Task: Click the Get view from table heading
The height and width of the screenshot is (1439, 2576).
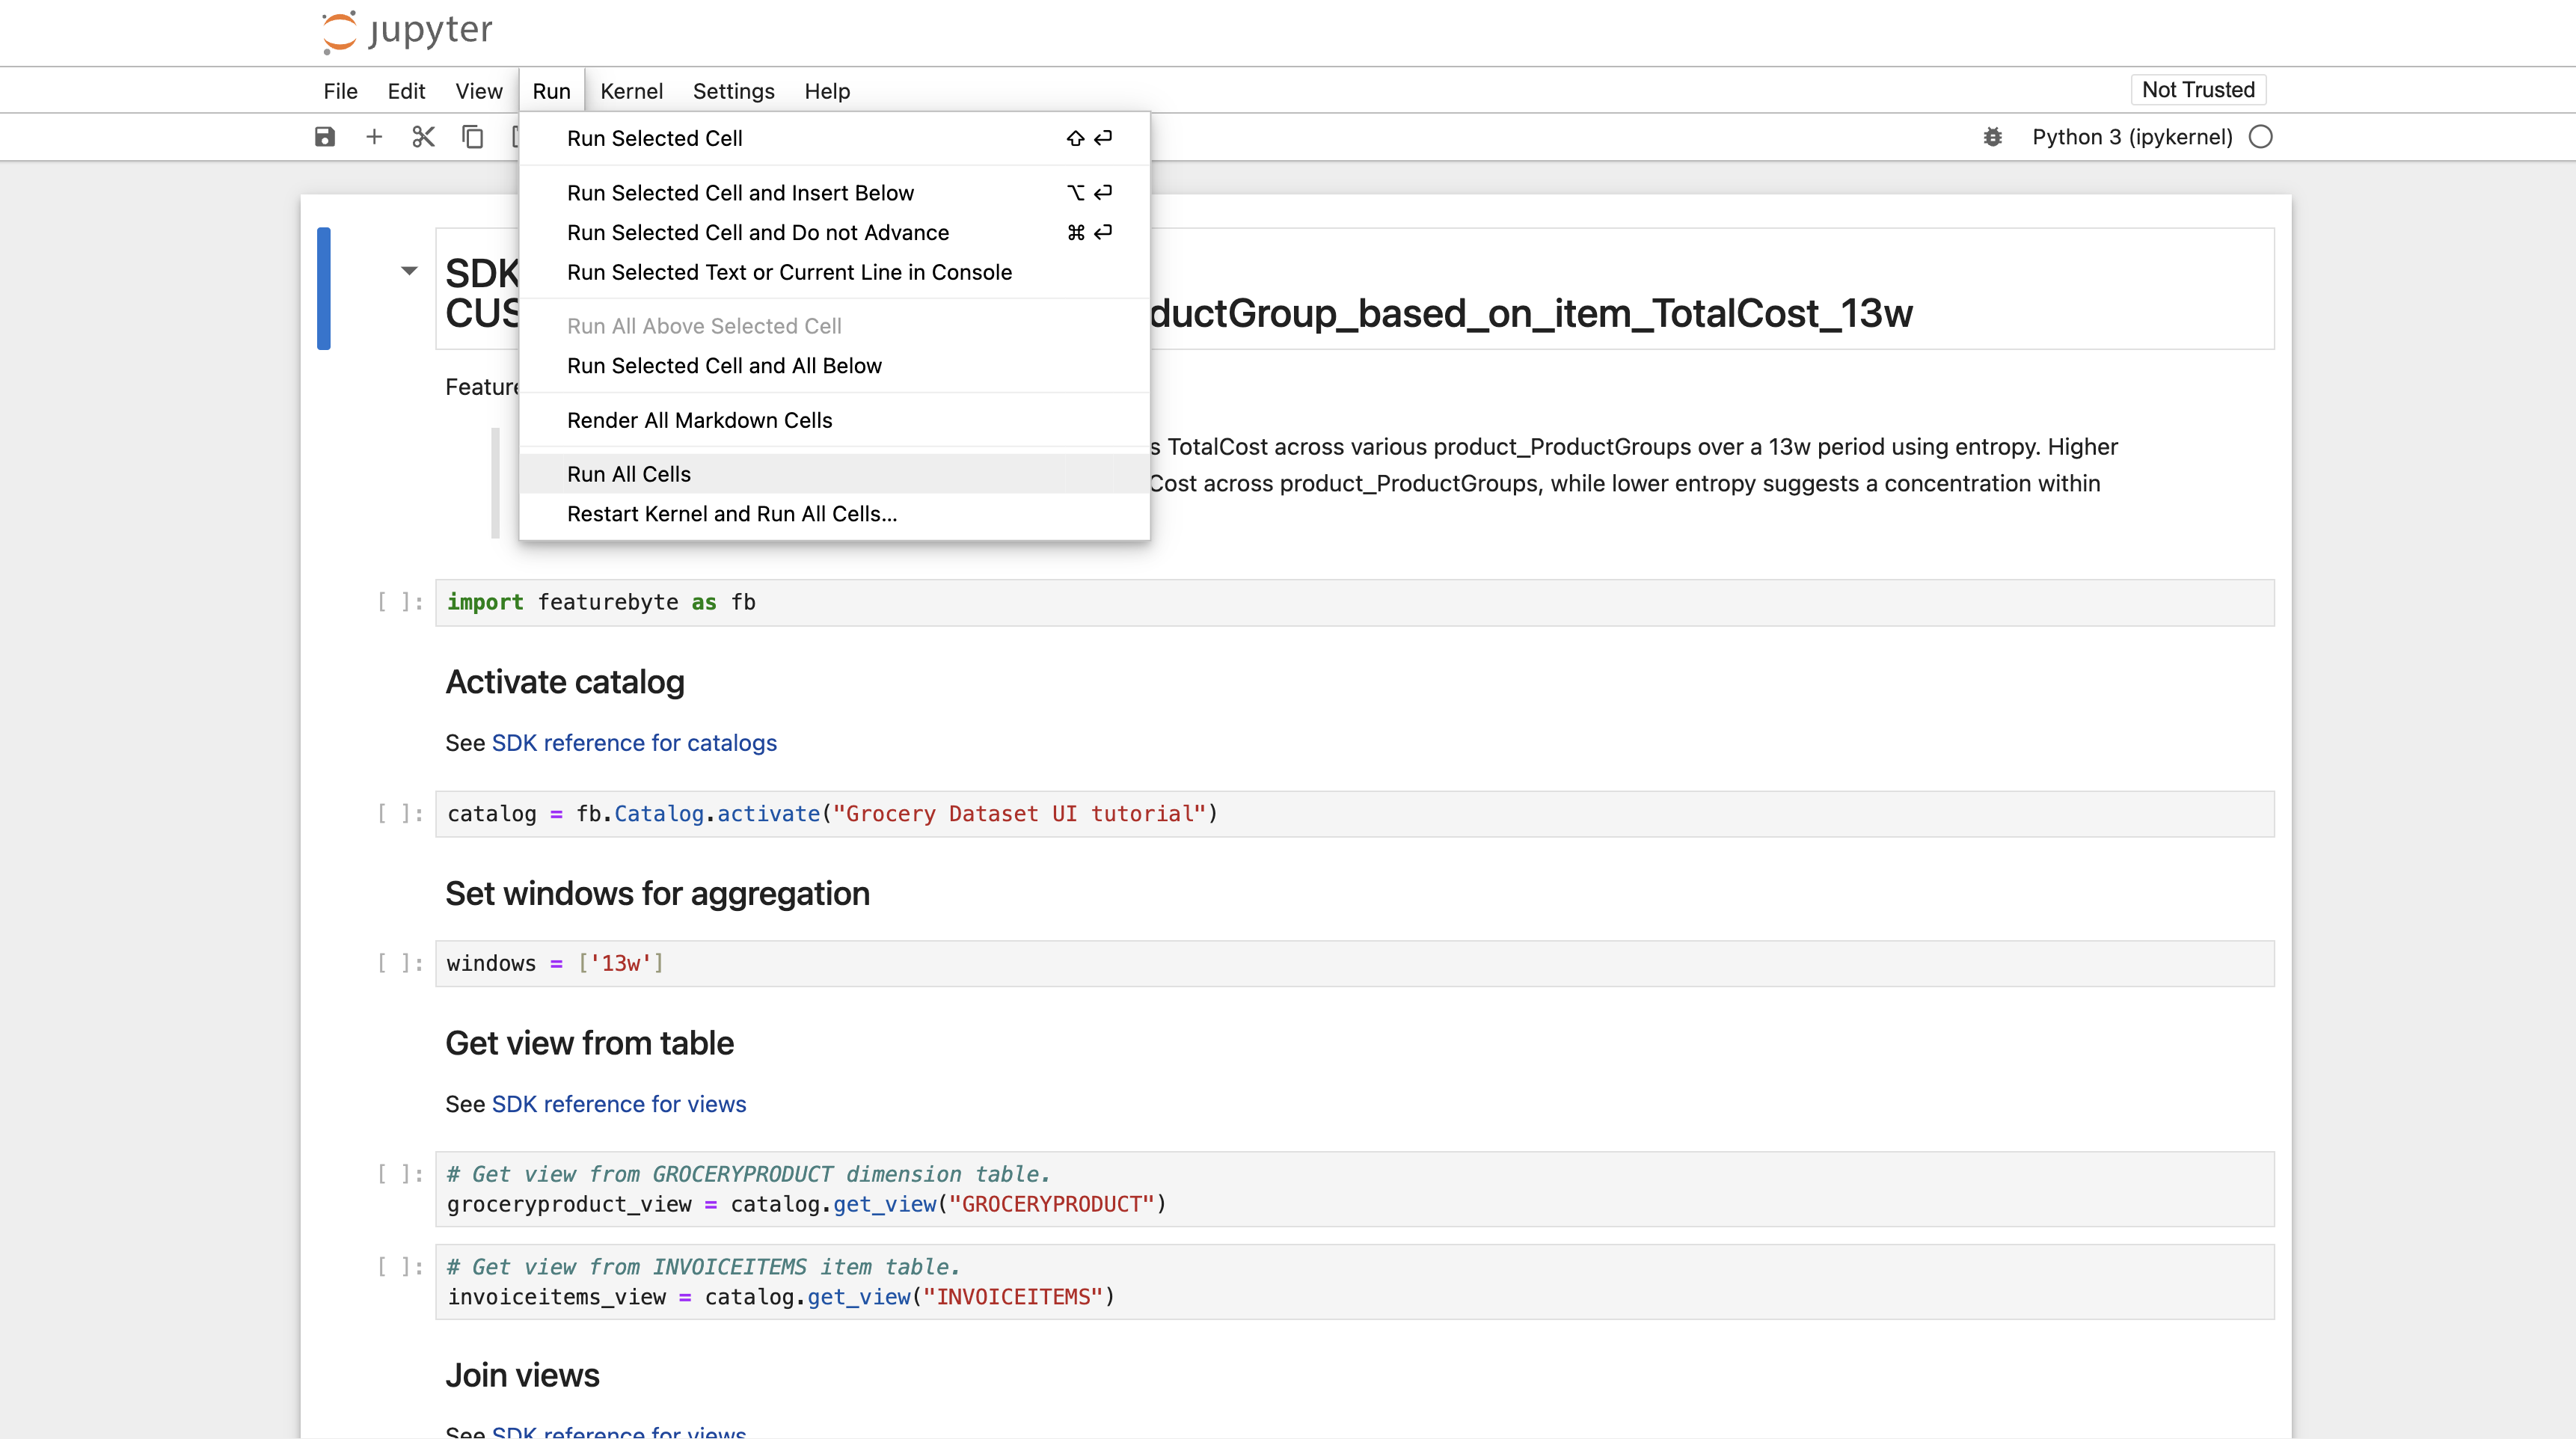Action: point(589,1044)
